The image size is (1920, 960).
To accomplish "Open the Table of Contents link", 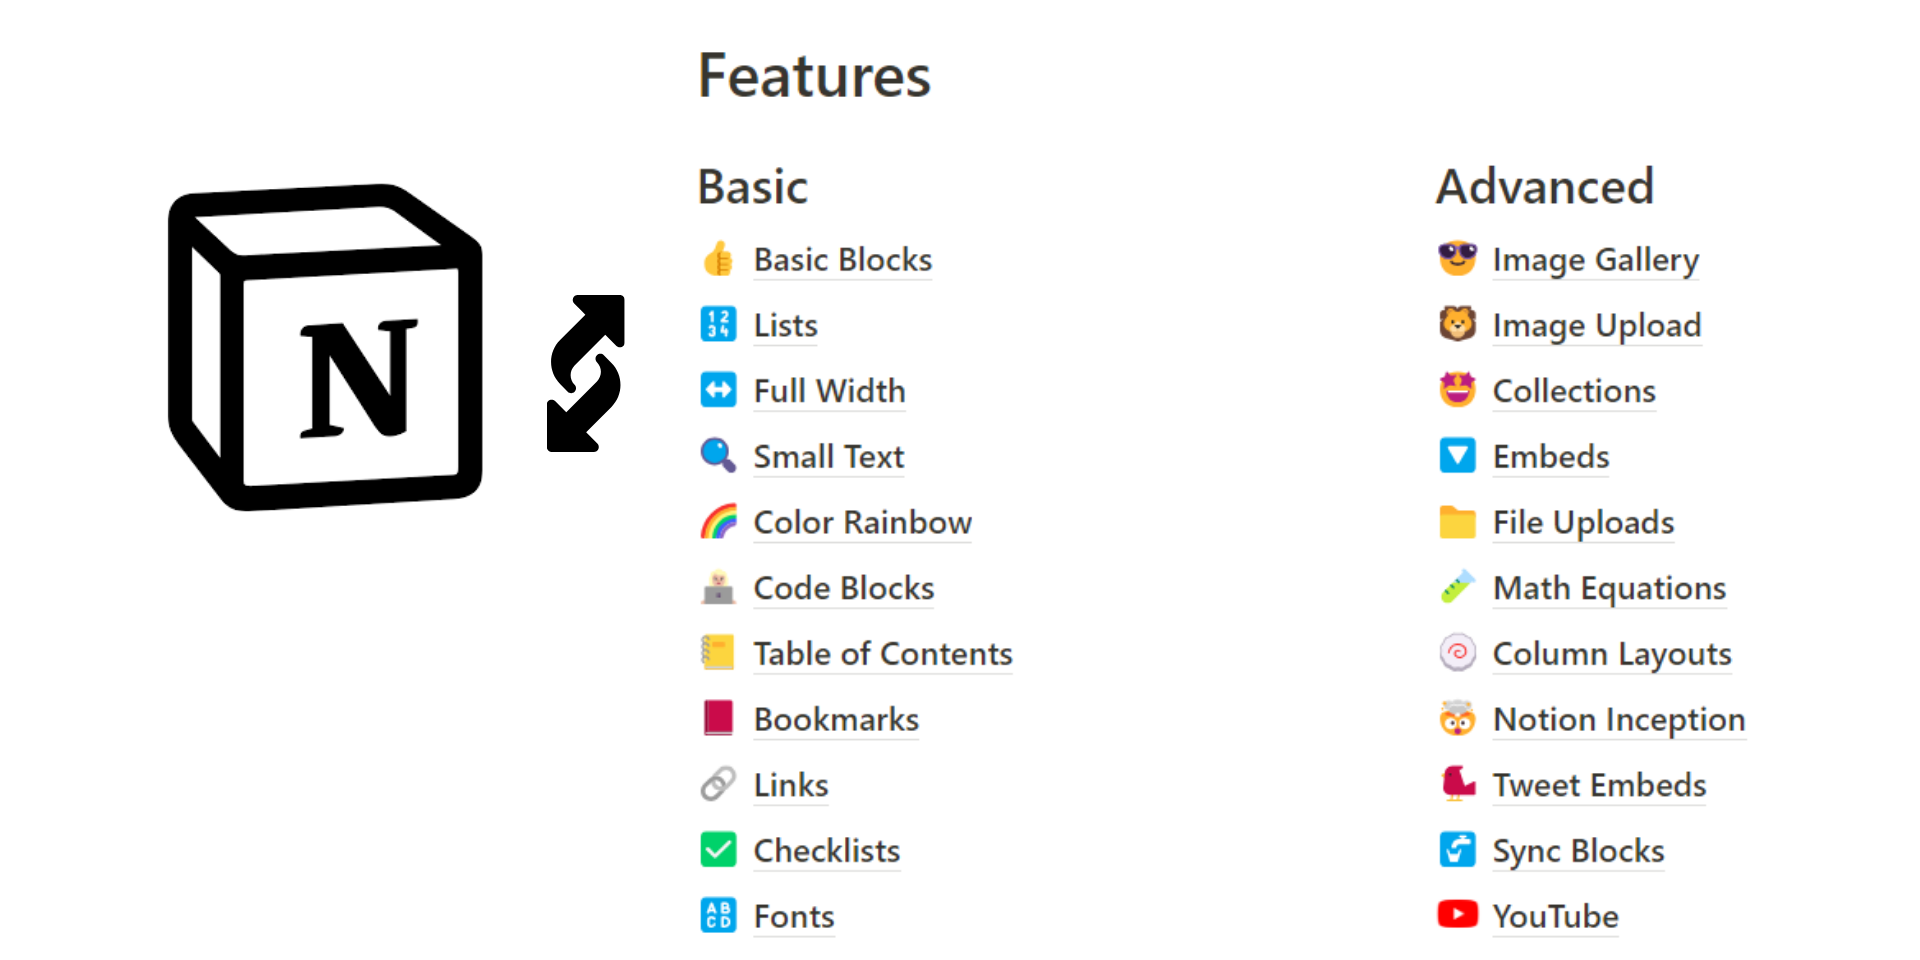I will tap(882, 654).
